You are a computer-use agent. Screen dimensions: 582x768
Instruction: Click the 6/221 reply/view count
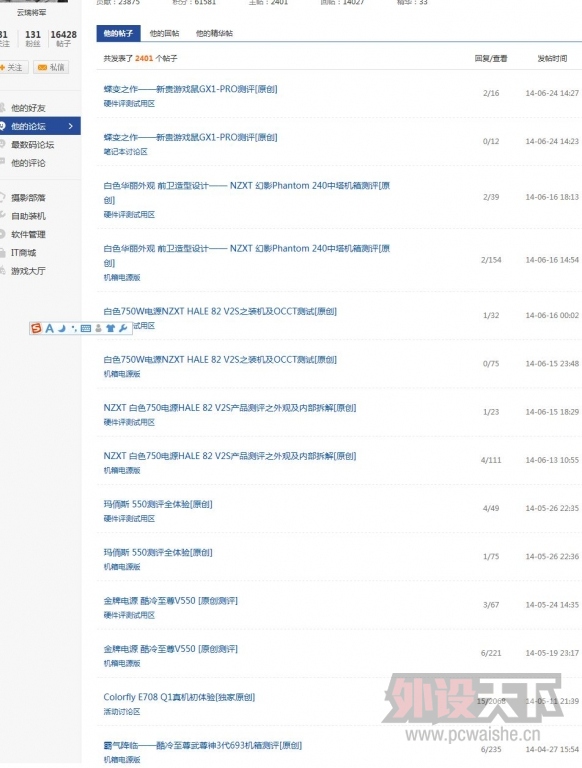point(491,653)
